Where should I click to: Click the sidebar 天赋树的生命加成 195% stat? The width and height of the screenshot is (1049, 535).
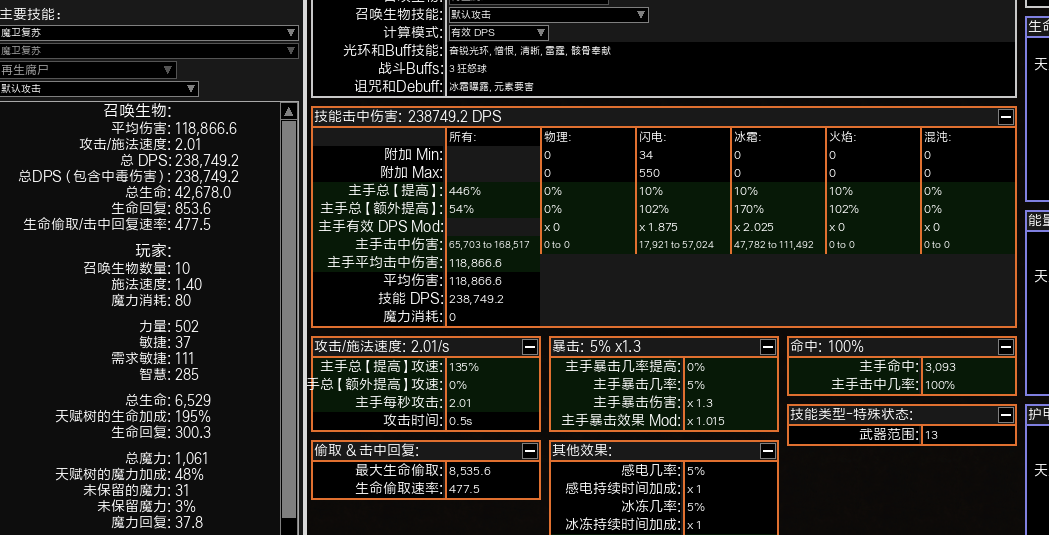click(x=129, y=417)
